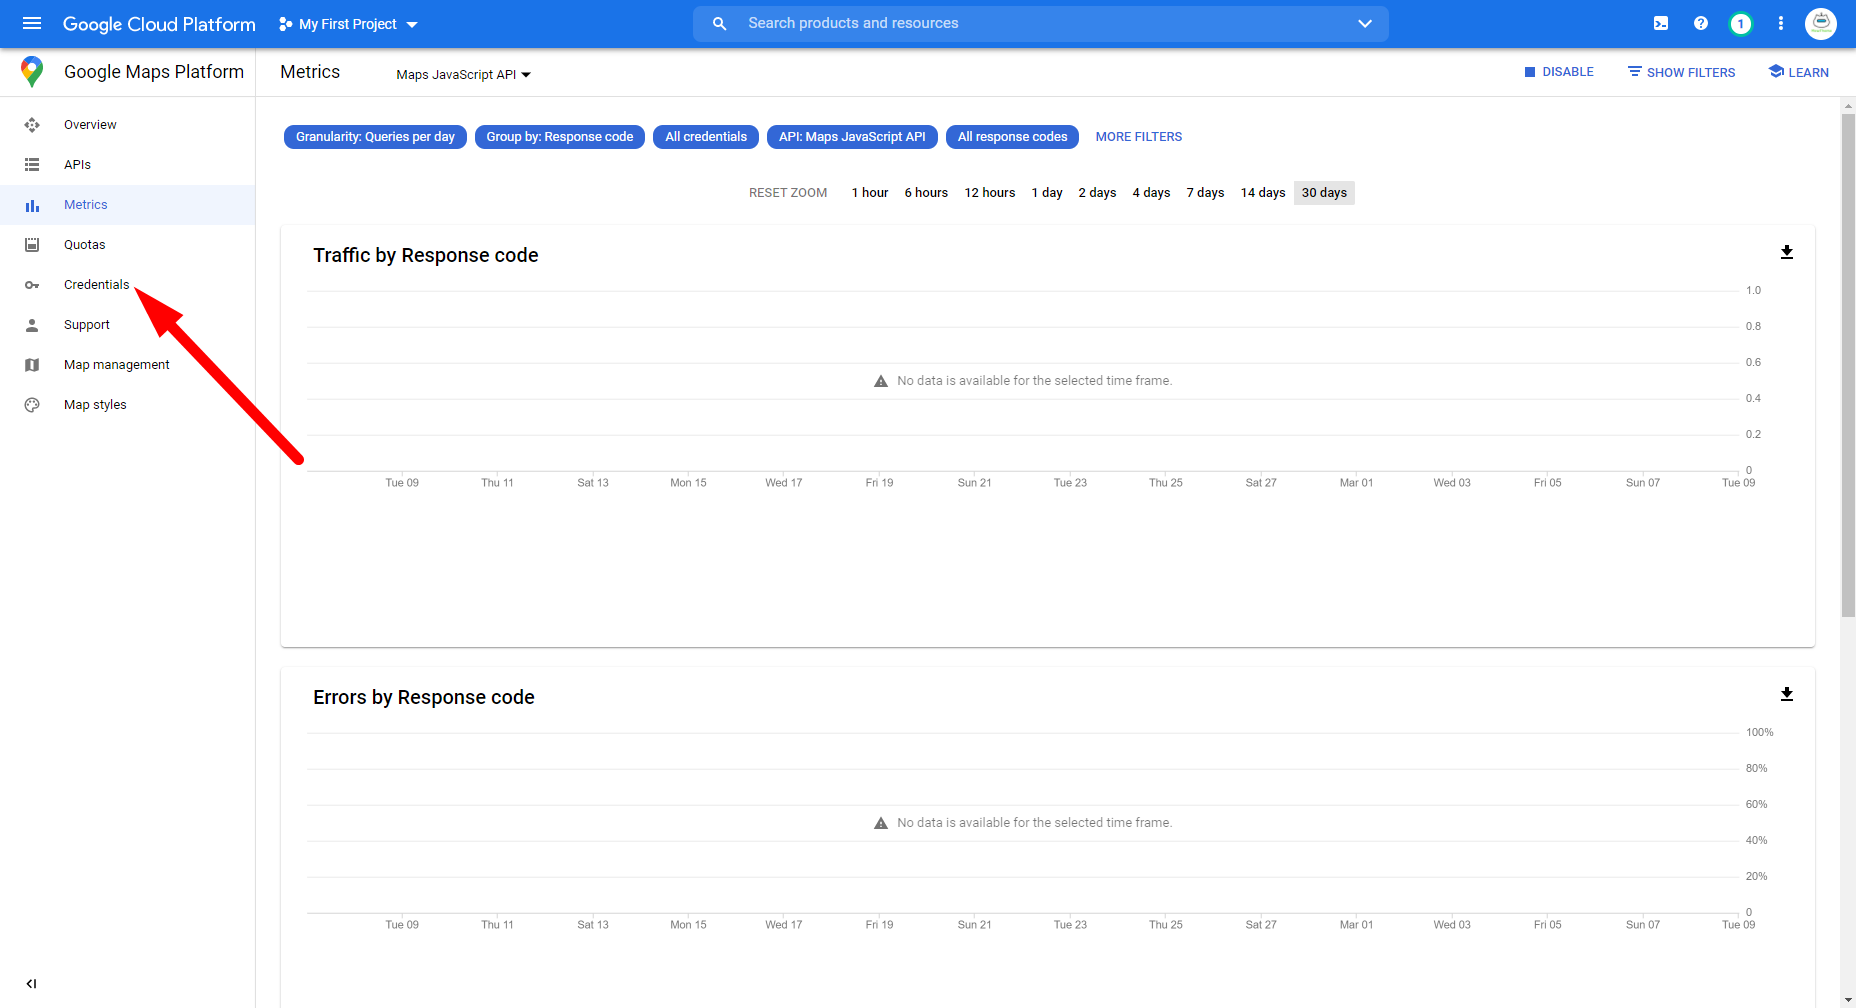Click the Credentials key icon

pyautogui.click(x=32, y=285)
